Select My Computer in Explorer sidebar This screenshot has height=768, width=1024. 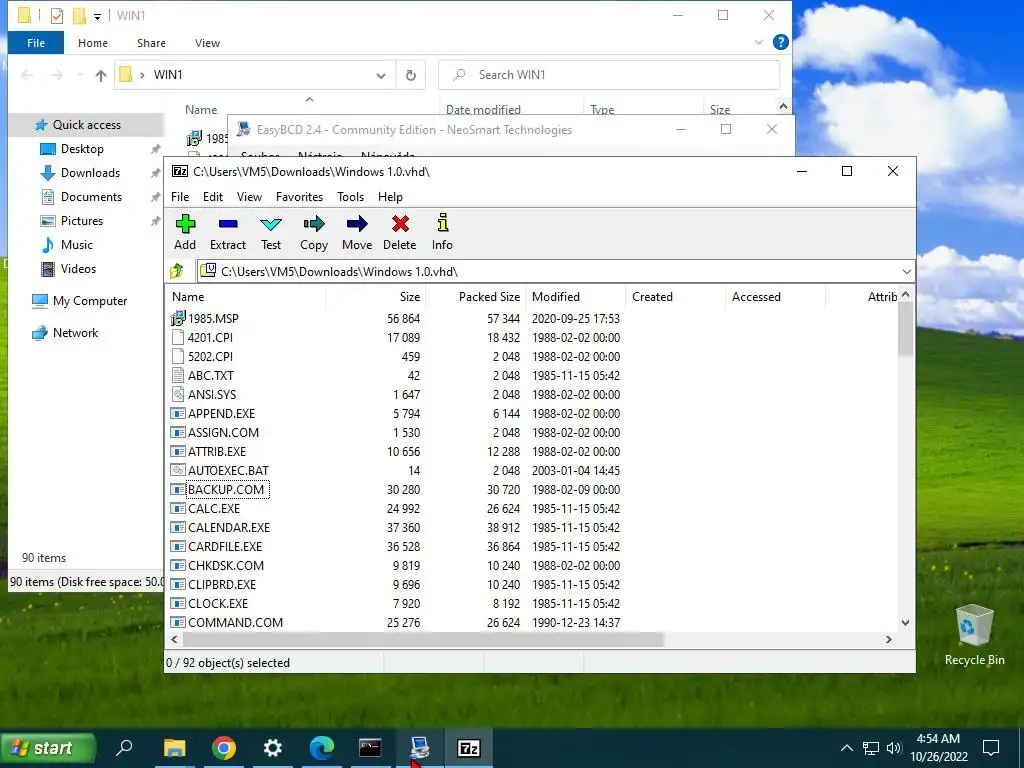[89, 301]
